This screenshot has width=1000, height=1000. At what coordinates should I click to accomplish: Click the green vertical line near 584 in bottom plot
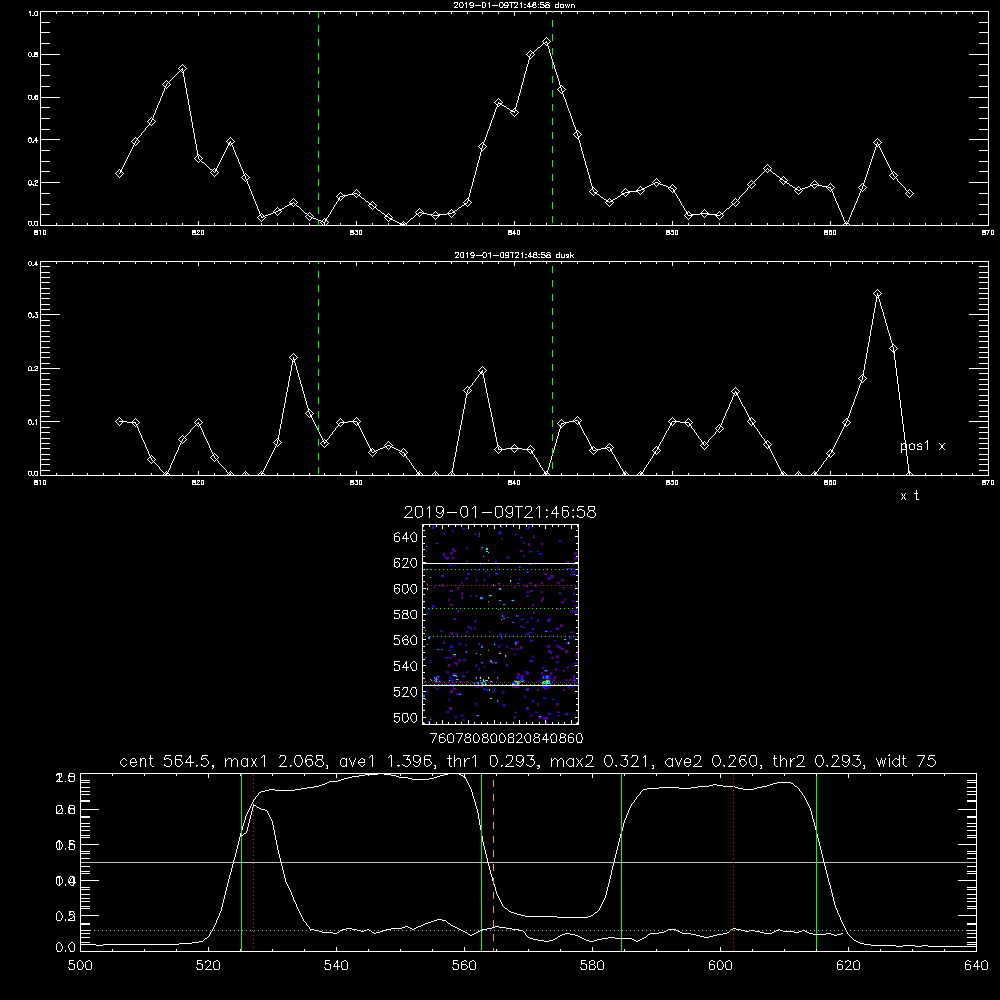click(622, 862)
